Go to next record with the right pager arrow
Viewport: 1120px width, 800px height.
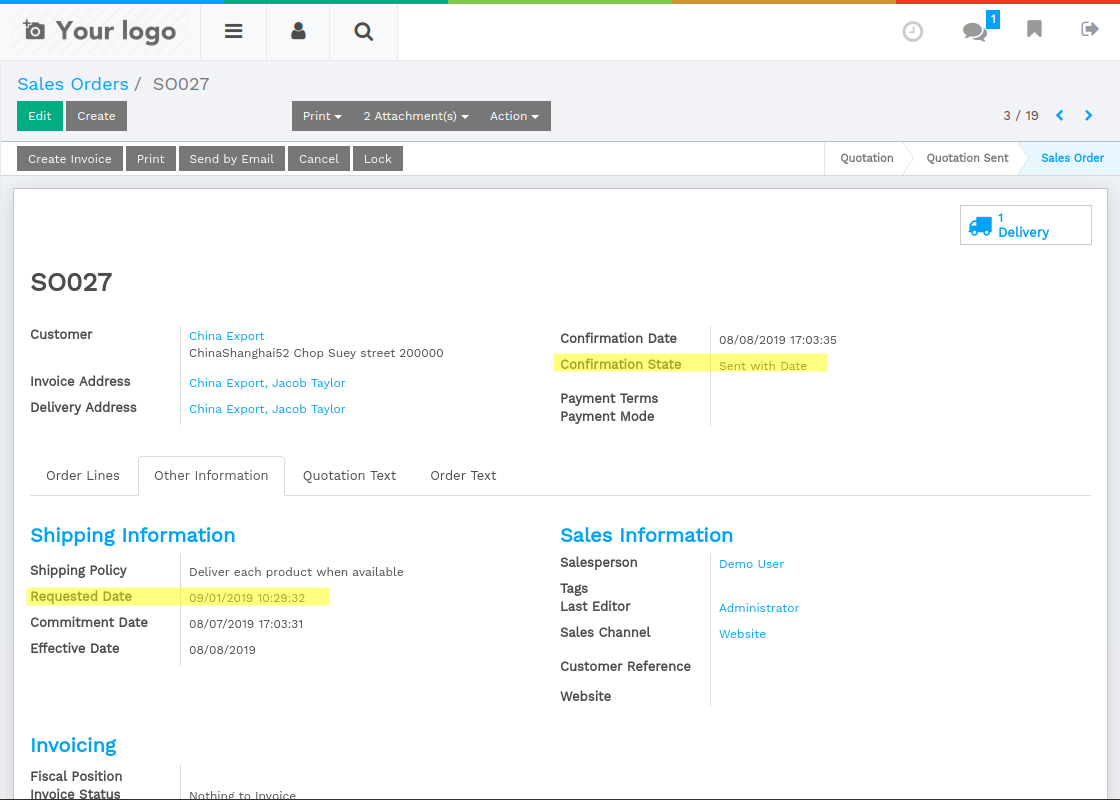coord(1088,115)
